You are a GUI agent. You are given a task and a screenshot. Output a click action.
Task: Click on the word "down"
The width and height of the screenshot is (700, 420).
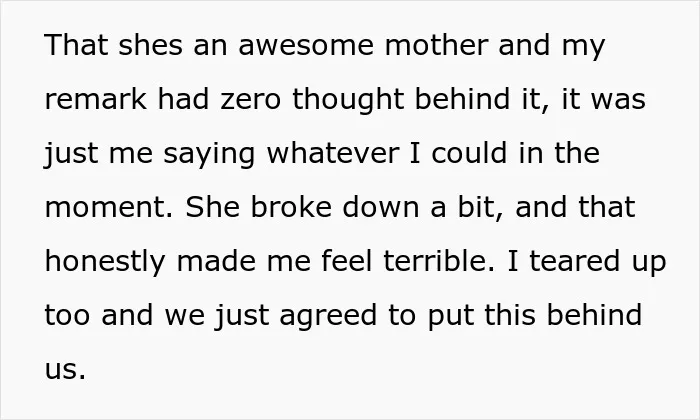381,207
